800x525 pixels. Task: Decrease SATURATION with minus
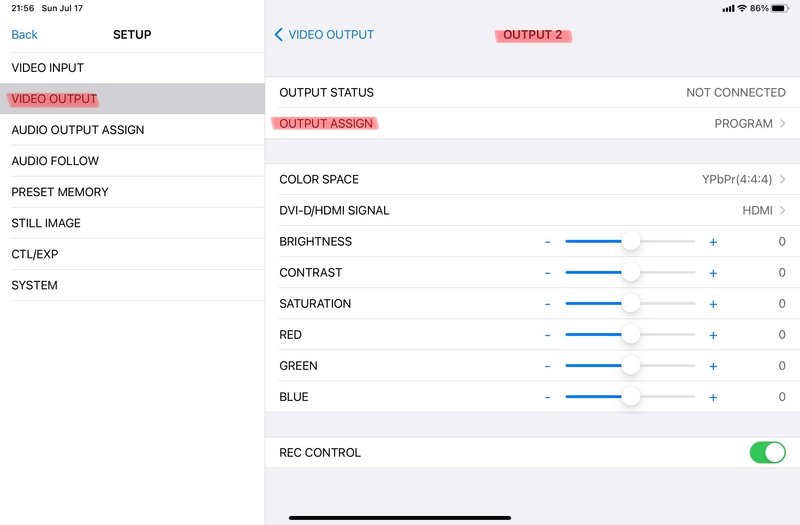[547, 304]
